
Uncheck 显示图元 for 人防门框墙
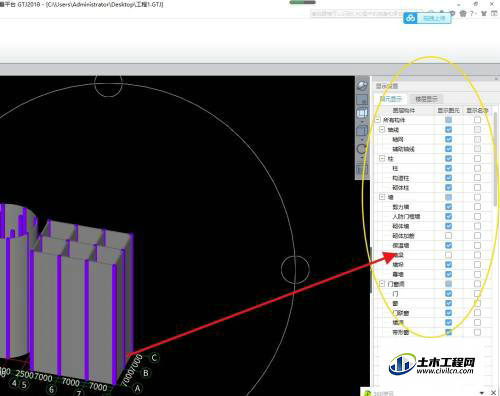tap(448, 216)
